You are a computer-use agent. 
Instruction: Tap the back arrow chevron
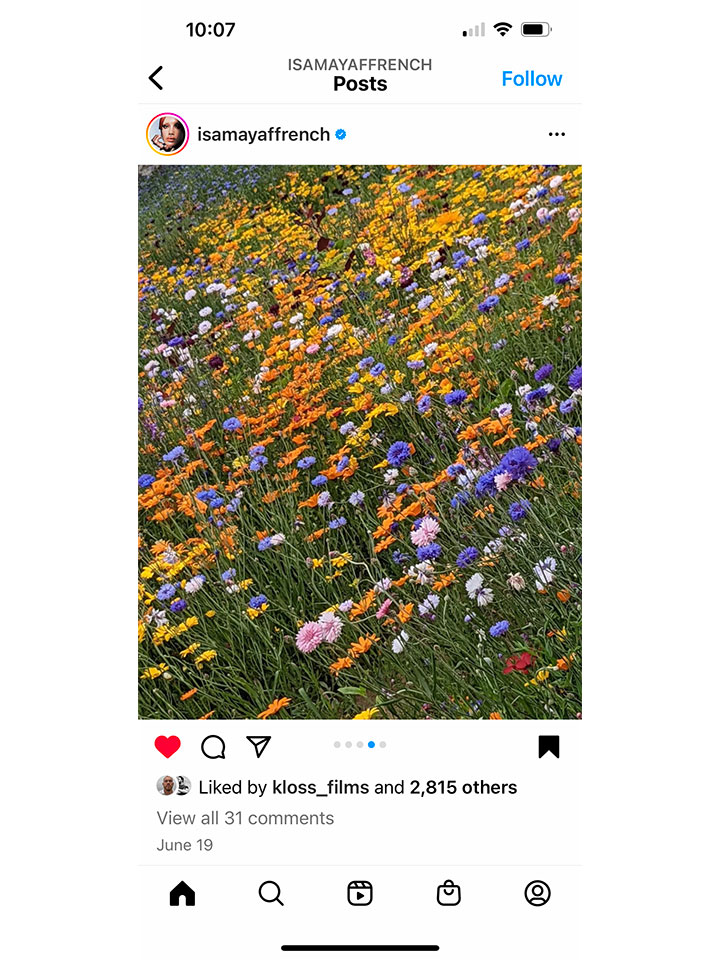click(156, 78)
